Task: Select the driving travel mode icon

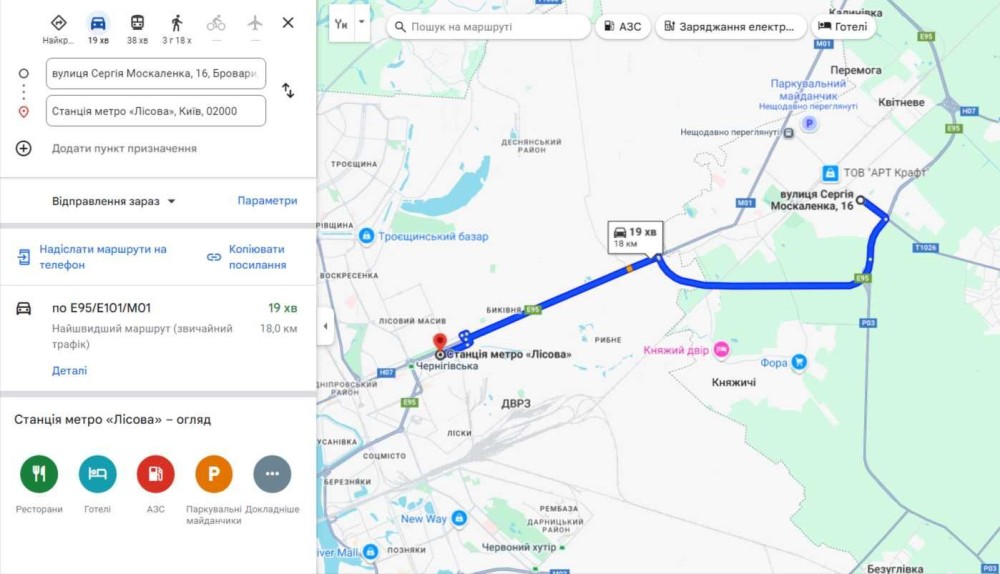Action: point(98,24)
